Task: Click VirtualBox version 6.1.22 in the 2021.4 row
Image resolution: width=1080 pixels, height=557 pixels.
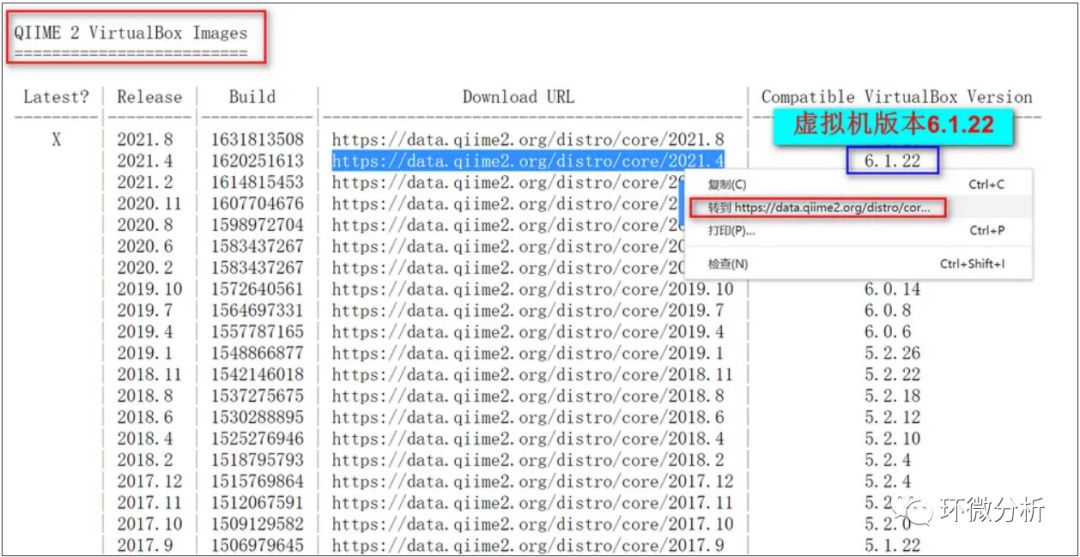Action: point(893,161)
